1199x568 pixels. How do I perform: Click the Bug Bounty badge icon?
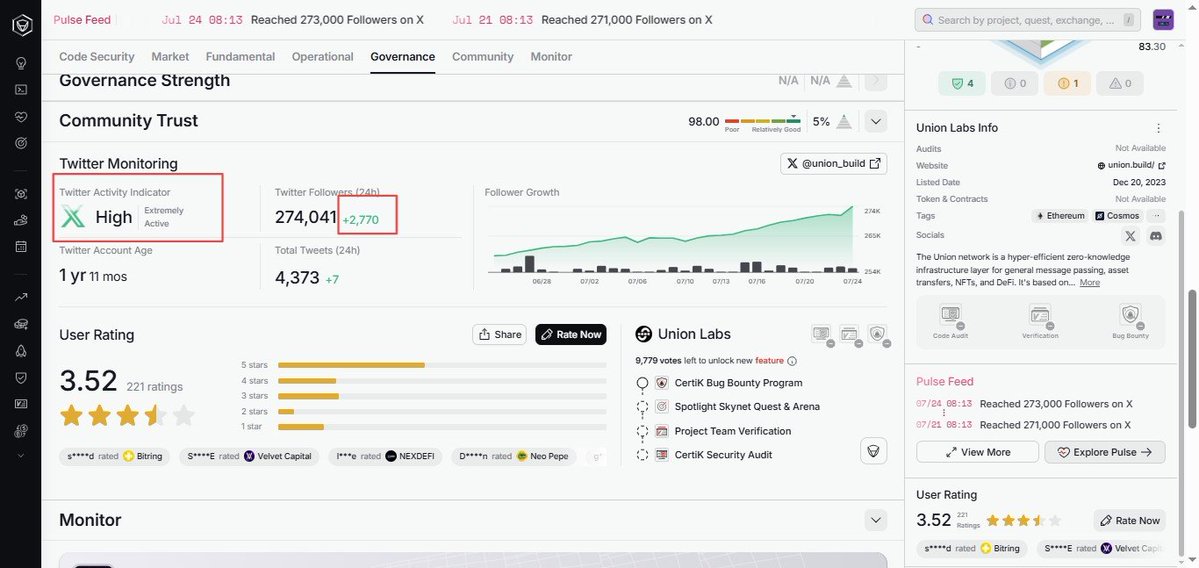tap(1130, 316)
